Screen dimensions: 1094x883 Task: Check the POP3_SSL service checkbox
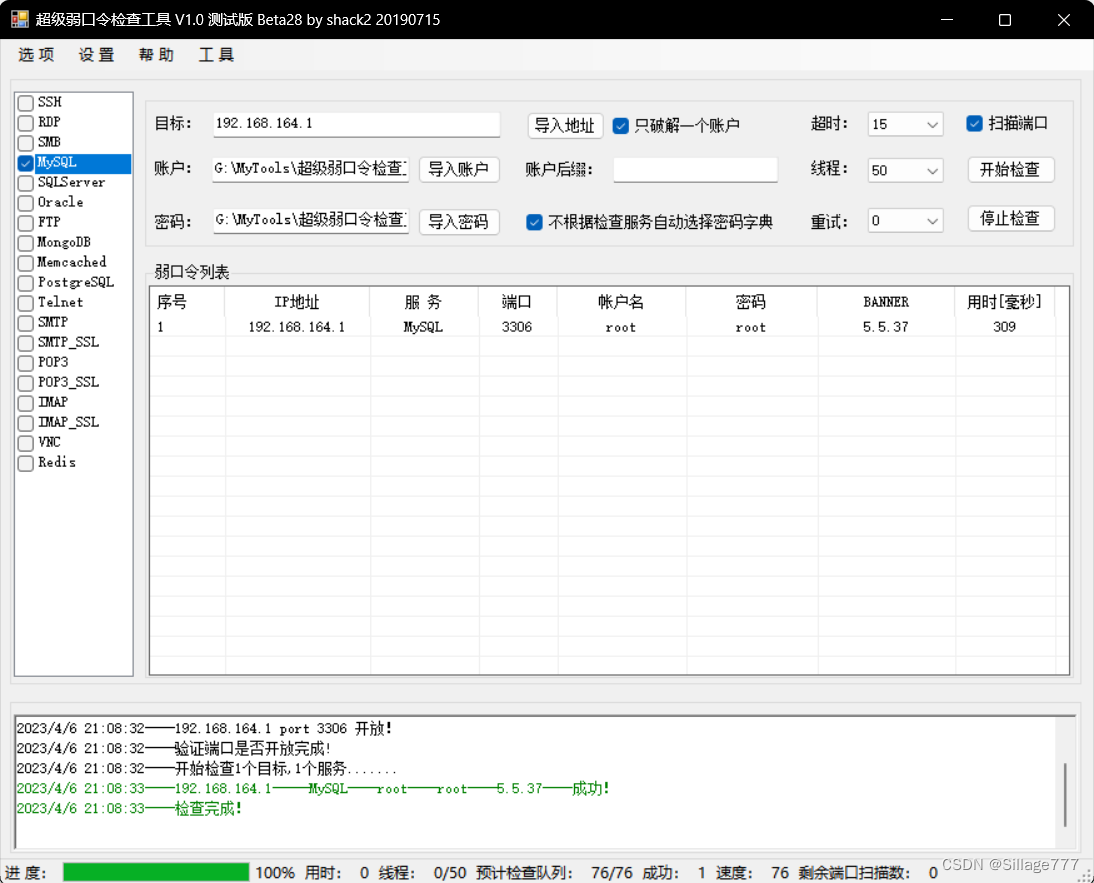point(26,383)
